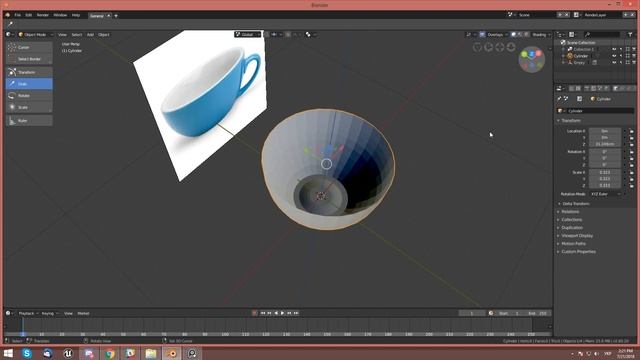This screenshot has width=640, height=360.
Task: Open the Render menu
Action: 43,15
